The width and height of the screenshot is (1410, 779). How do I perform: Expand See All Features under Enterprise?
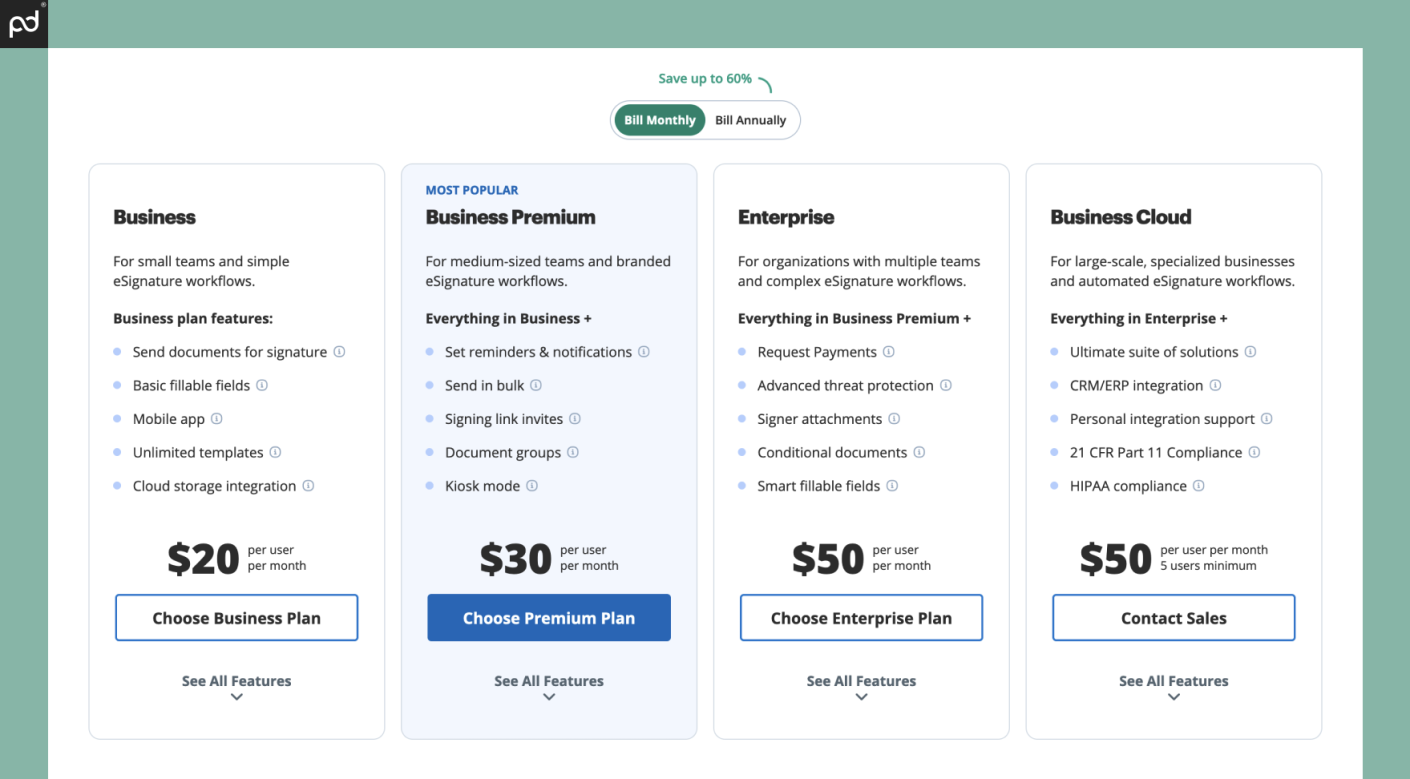click(x=861, y=681)
